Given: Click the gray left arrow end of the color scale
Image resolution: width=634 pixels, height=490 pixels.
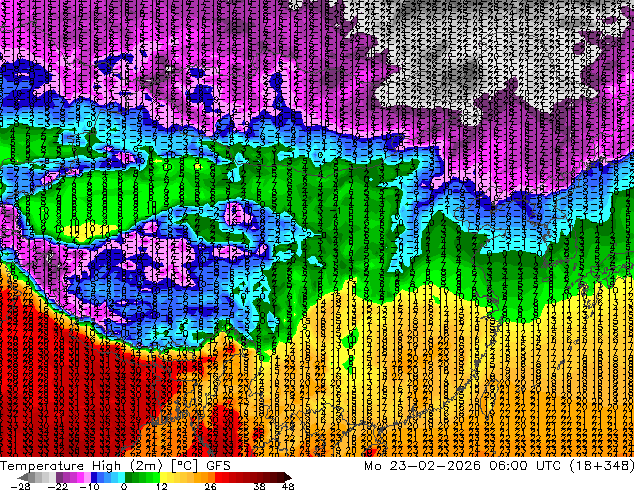Looking at the screenshot, I should (23, 477).
